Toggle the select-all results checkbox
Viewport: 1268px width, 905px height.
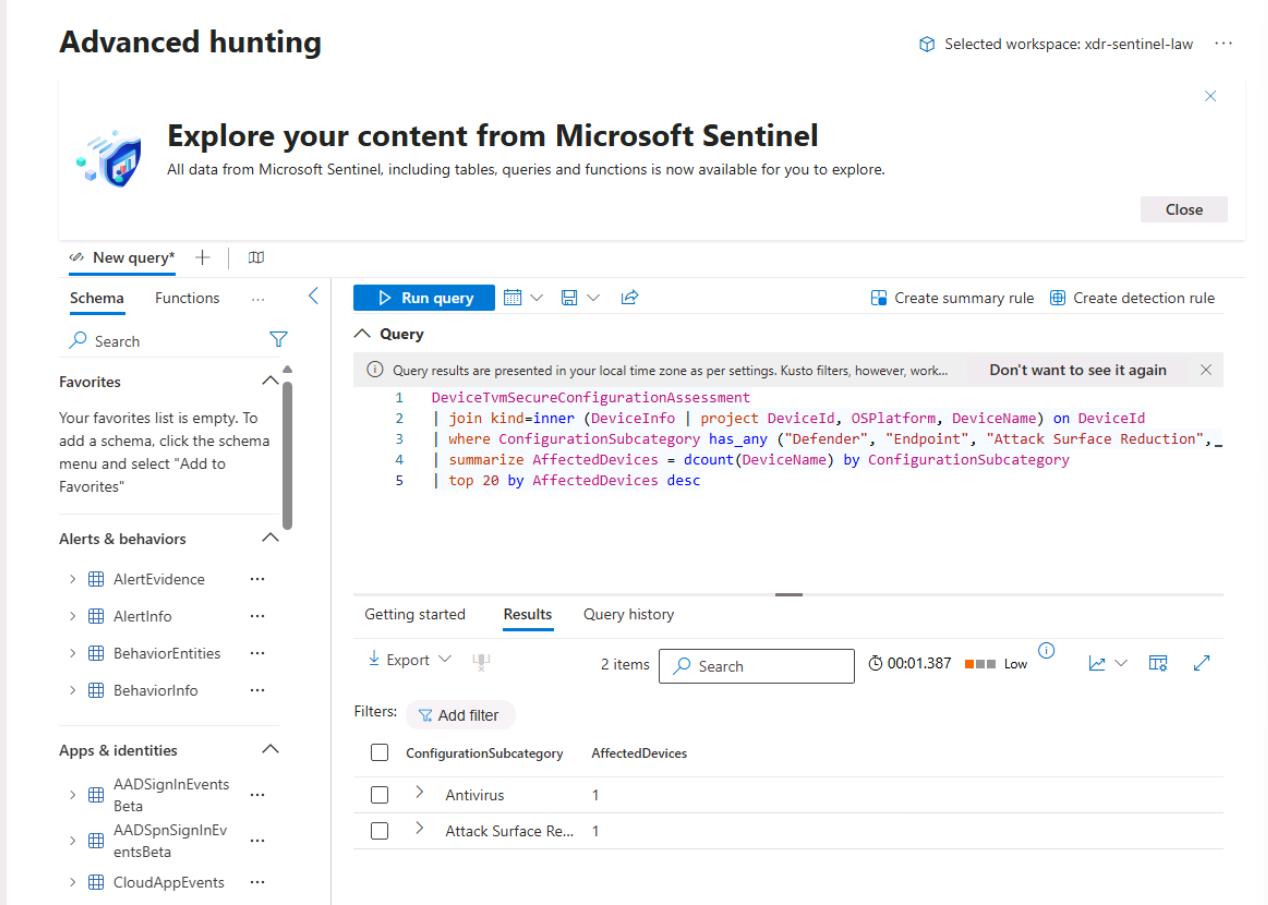click(x=379, y=753)
